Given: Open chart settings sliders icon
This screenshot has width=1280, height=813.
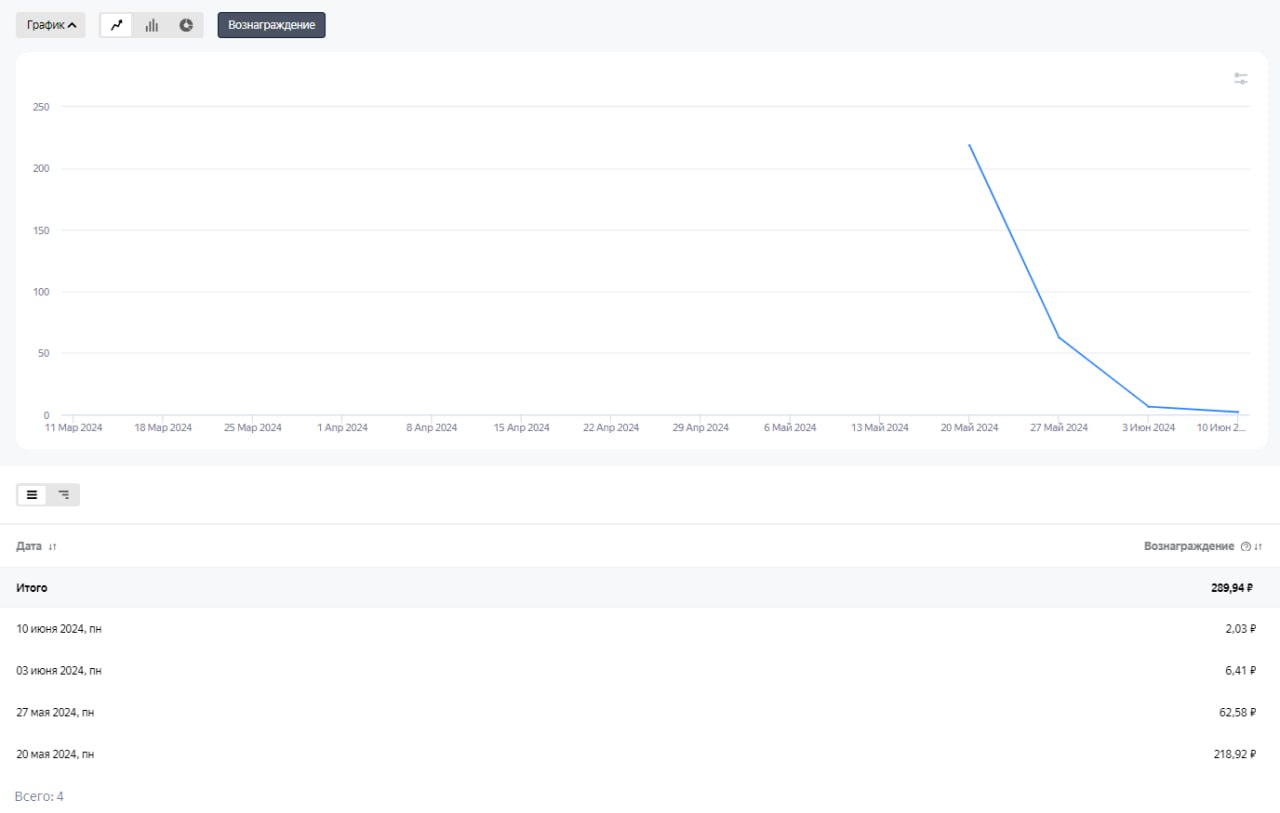Looking at the screenshot, I should click(x=1241, y=79).
